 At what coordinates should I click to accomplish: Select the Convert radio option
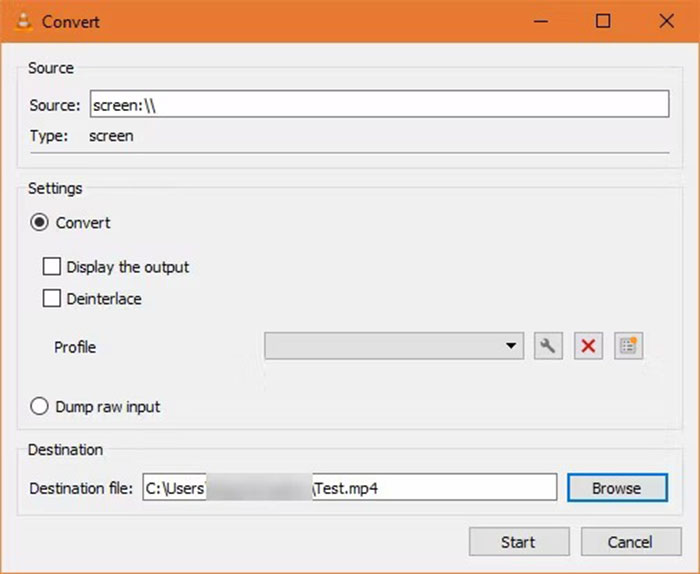point(40,223)
